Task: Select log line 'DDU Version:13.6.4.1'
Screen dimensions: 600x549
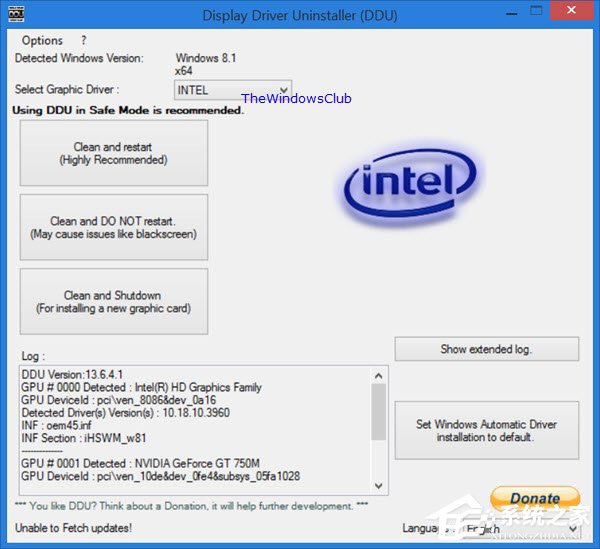Action: coord(72,375)
